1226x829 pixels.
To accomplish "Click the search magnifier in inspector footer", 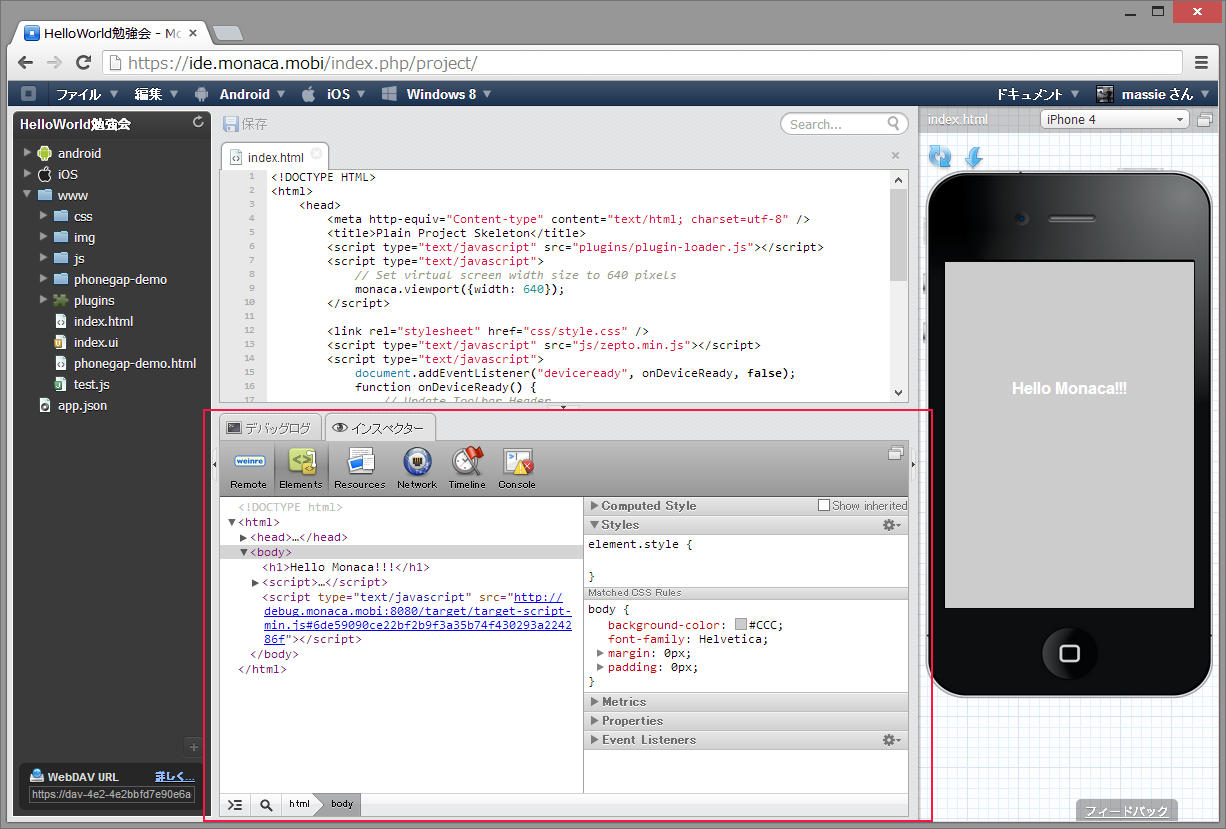I will coord(266,804).
